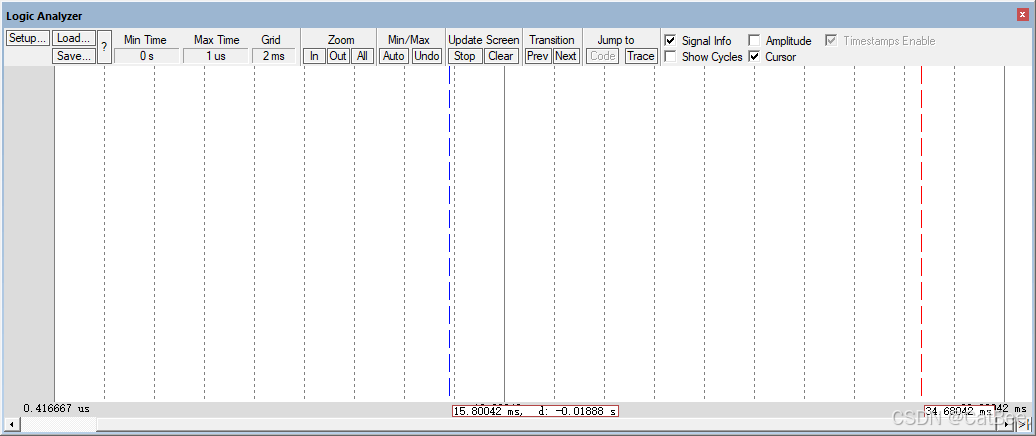
Task: Click the red dashed cursor line
Action: pos(921,231)
